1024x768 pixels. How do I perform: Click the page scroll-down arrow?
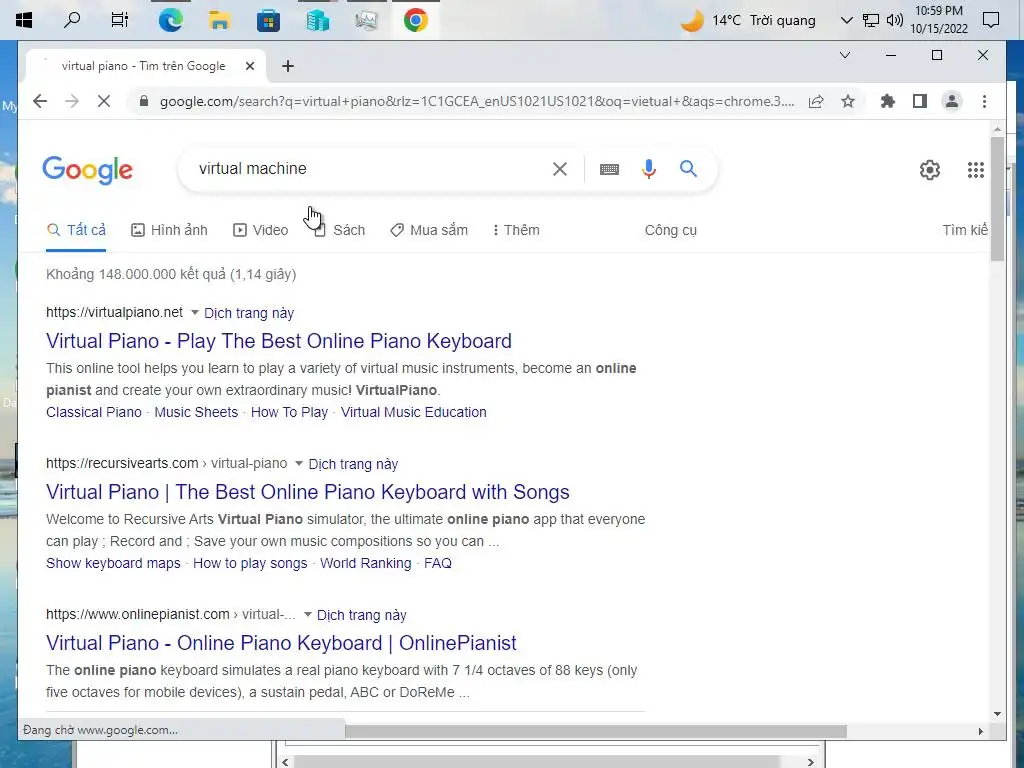pyautogui.click(x=997, y=714)
